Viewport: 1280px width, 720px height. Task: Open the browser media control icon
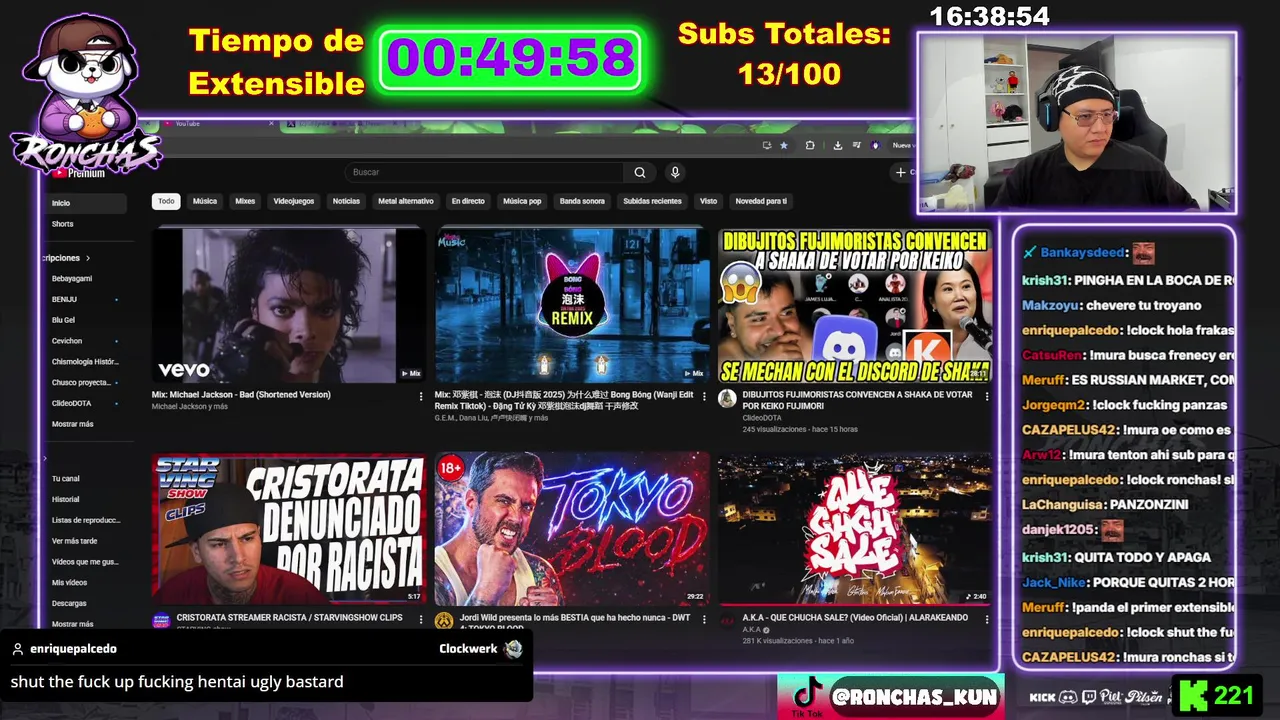855,145
